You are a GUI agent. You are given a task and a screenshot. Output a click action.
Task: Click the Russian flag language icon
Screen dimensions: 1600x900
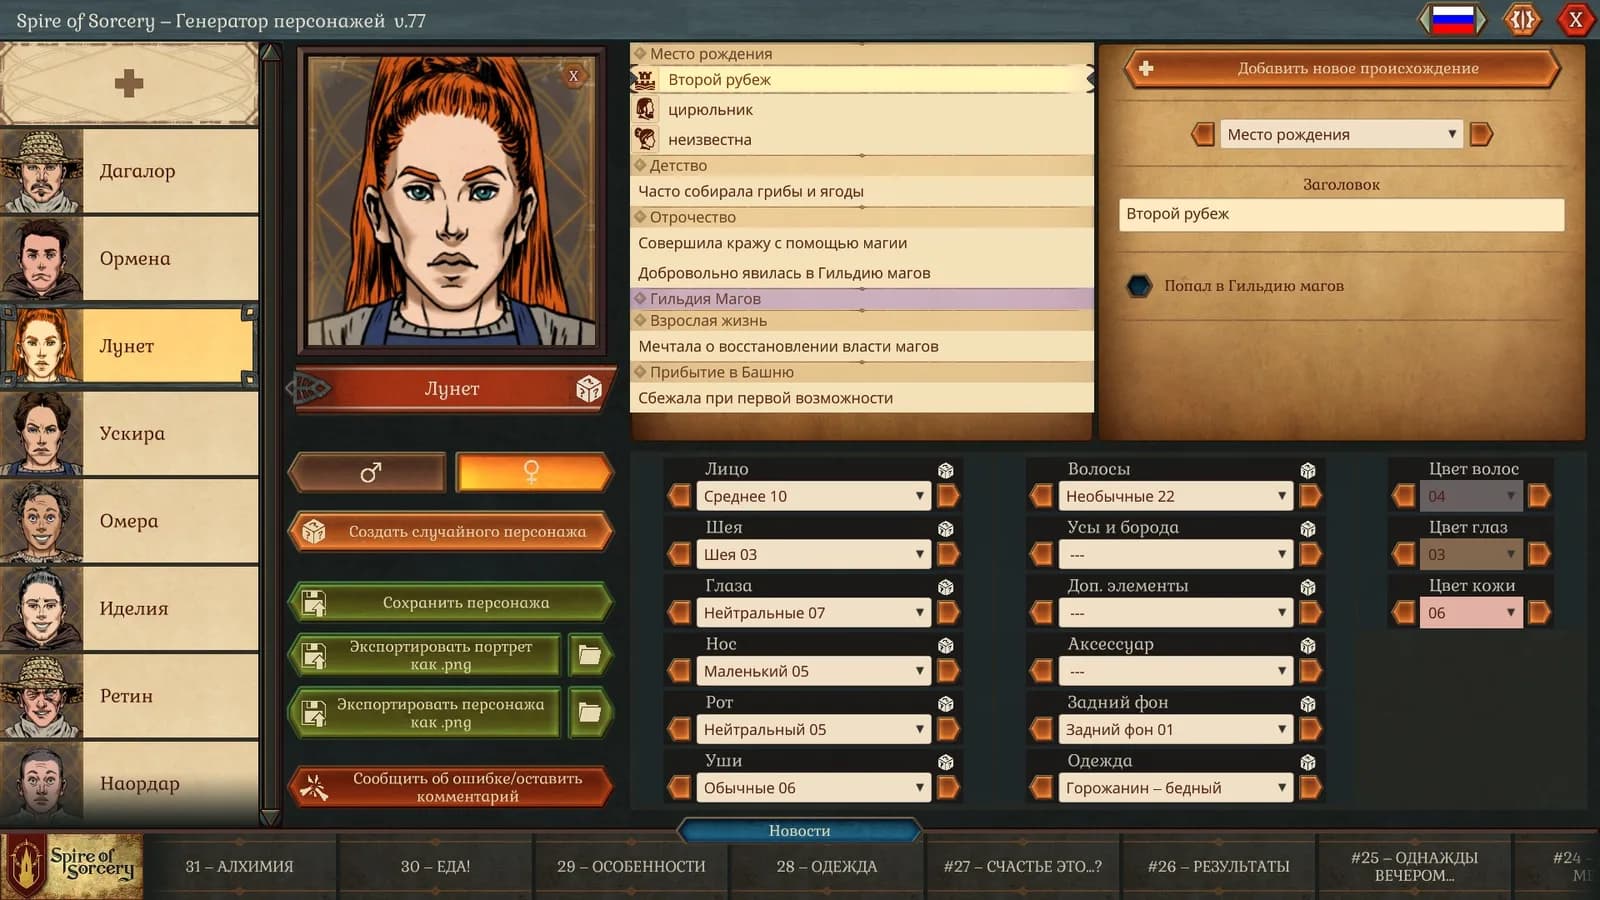click(1453, 19)
